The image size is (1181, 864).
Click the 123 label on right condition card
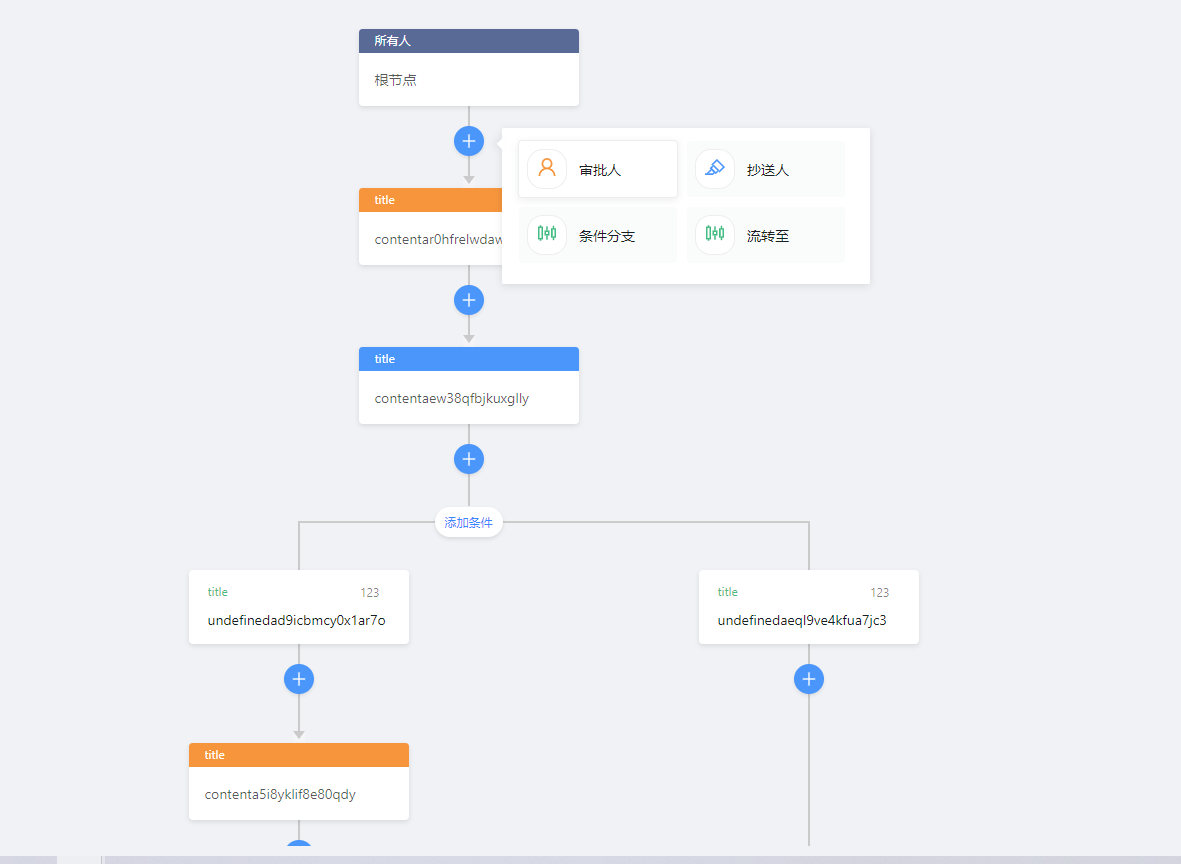(x=879, y=593)
